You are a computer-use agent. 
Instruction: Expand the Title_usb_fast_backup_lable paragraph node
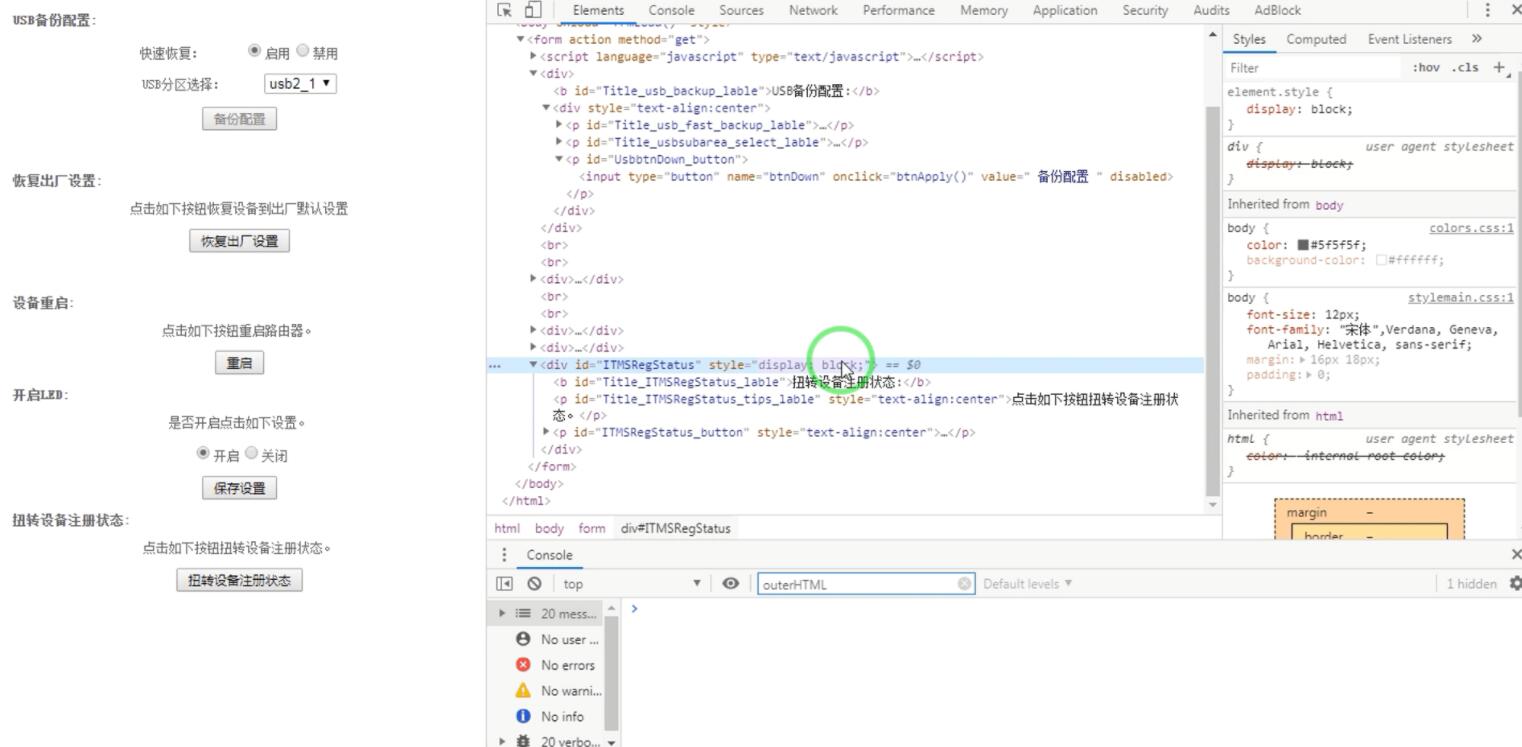pyautogui.click(x=559, y=125)
